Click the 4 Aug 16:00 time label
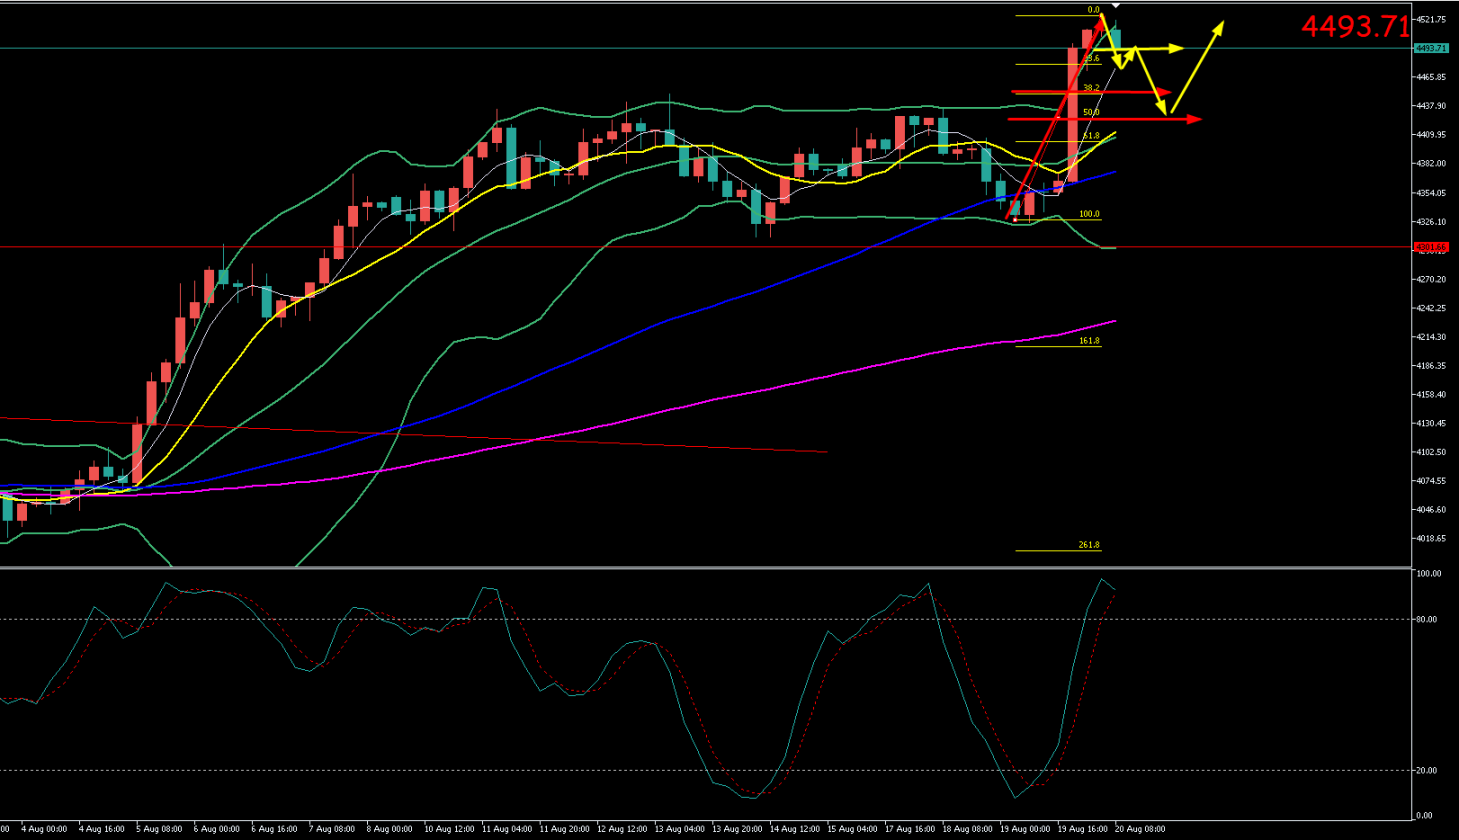Image resolution: width=1459 pixels, height=840 pixels. (x=102, y=829)
